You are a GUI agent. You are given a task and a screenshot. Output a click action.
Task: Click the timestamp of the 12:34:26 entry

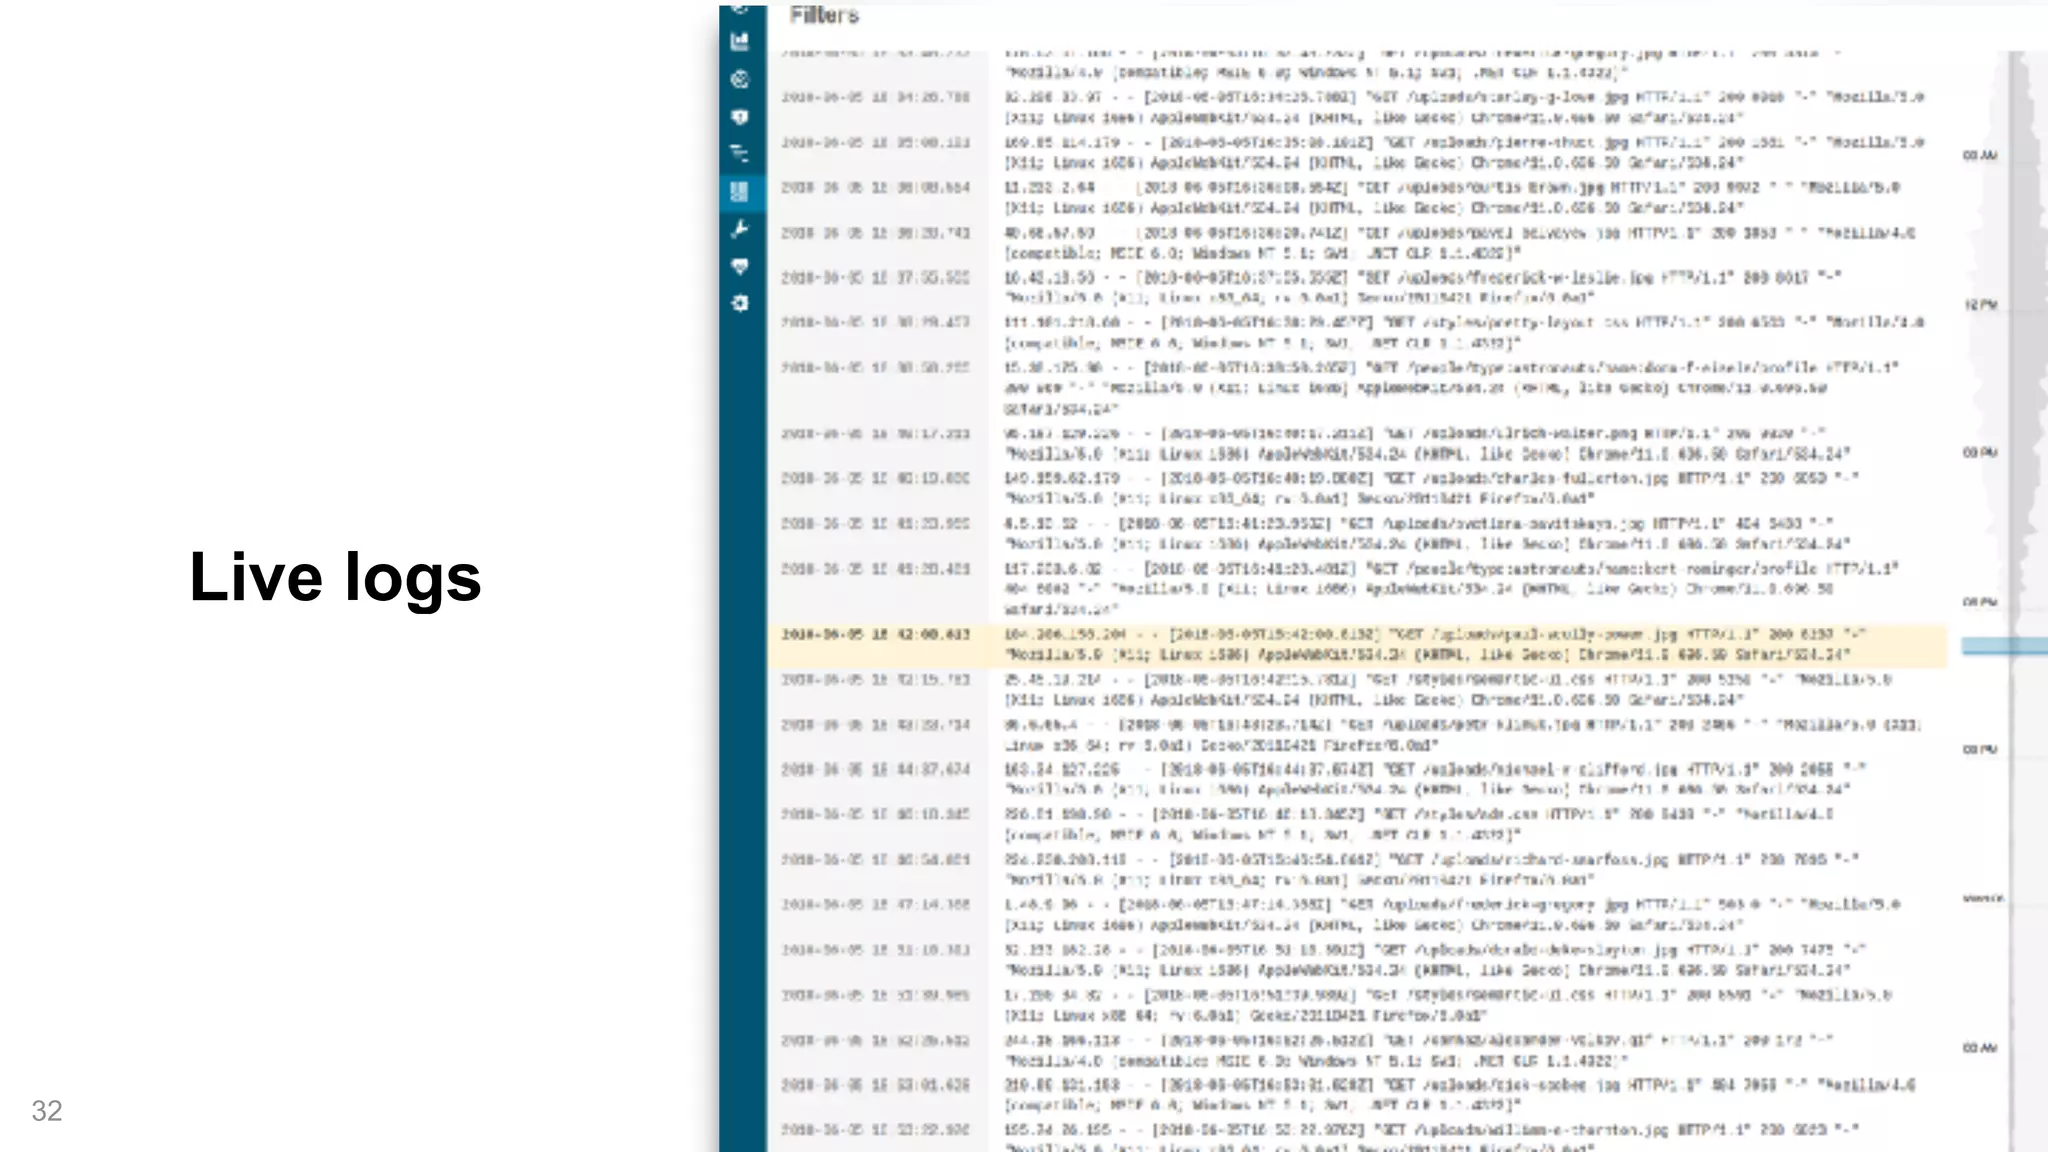(x=875, y=98)
